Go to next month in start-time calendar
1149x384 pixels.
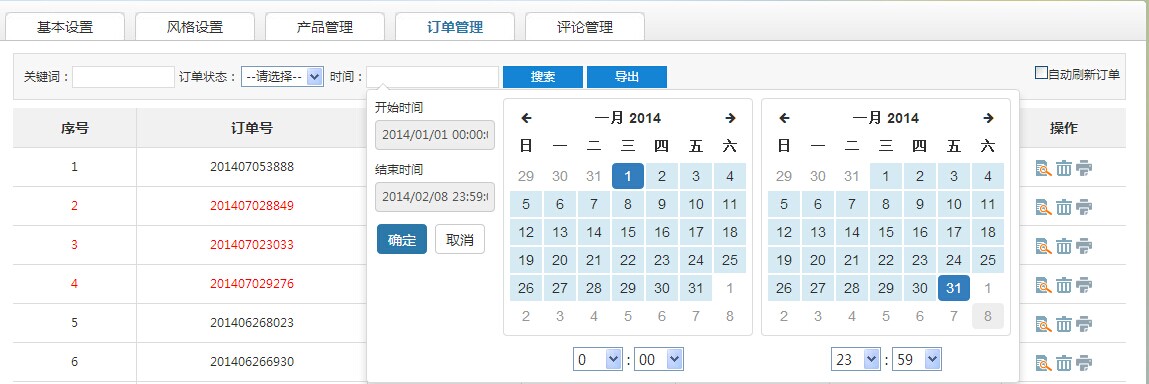[x=730, y=118]
